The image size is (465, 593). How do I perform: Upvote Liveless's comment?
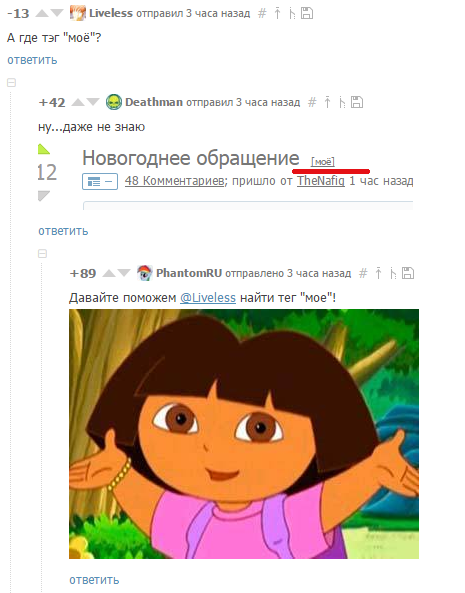[42, 14]
